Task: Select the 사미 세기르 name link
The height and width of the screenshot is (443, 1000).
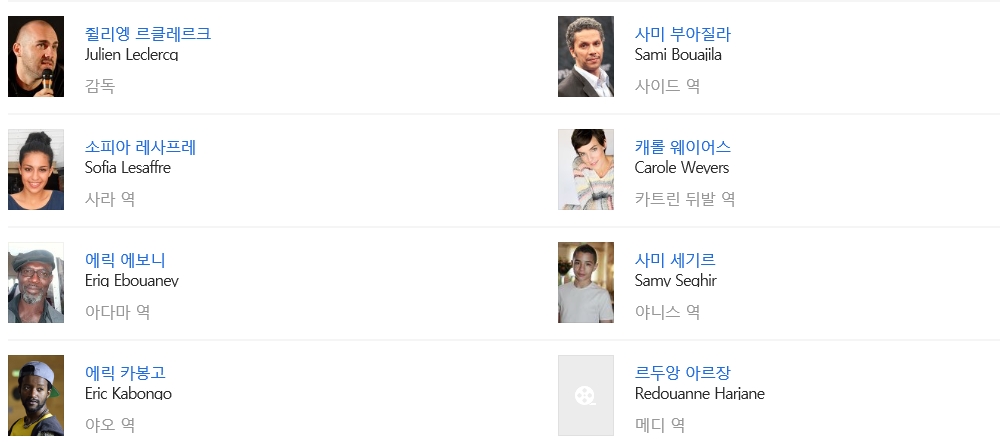Action: click(x=675, y=260)
